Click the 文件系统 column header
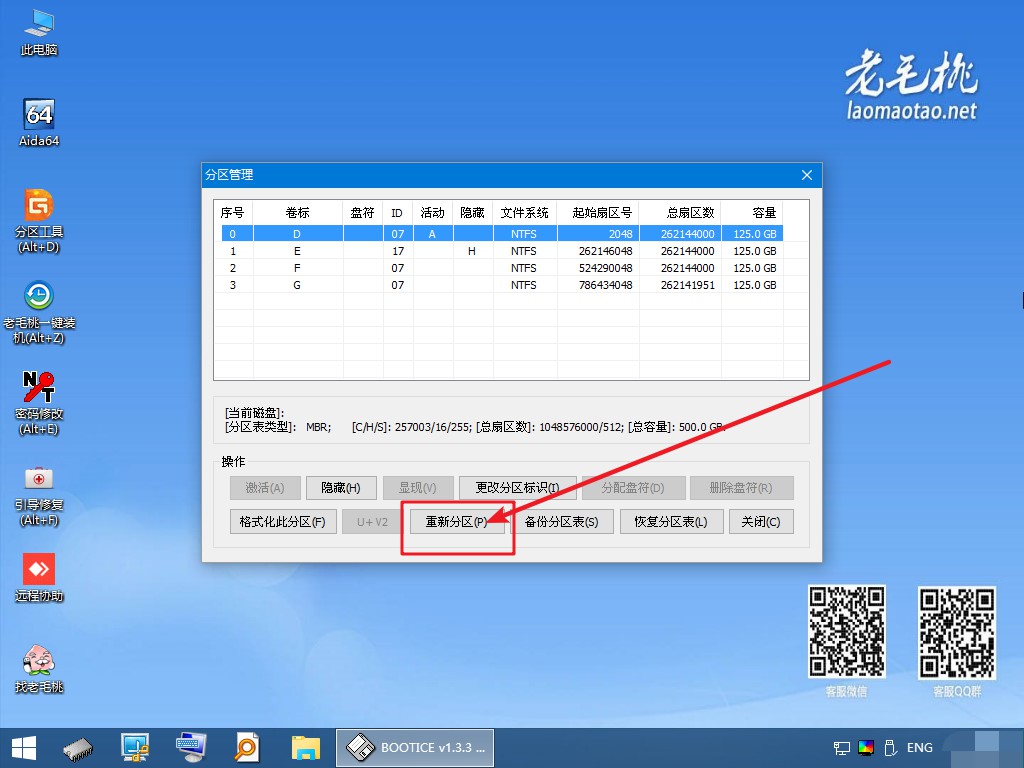Viewport: 1024px width, 768px height. [x=524, y=213]
